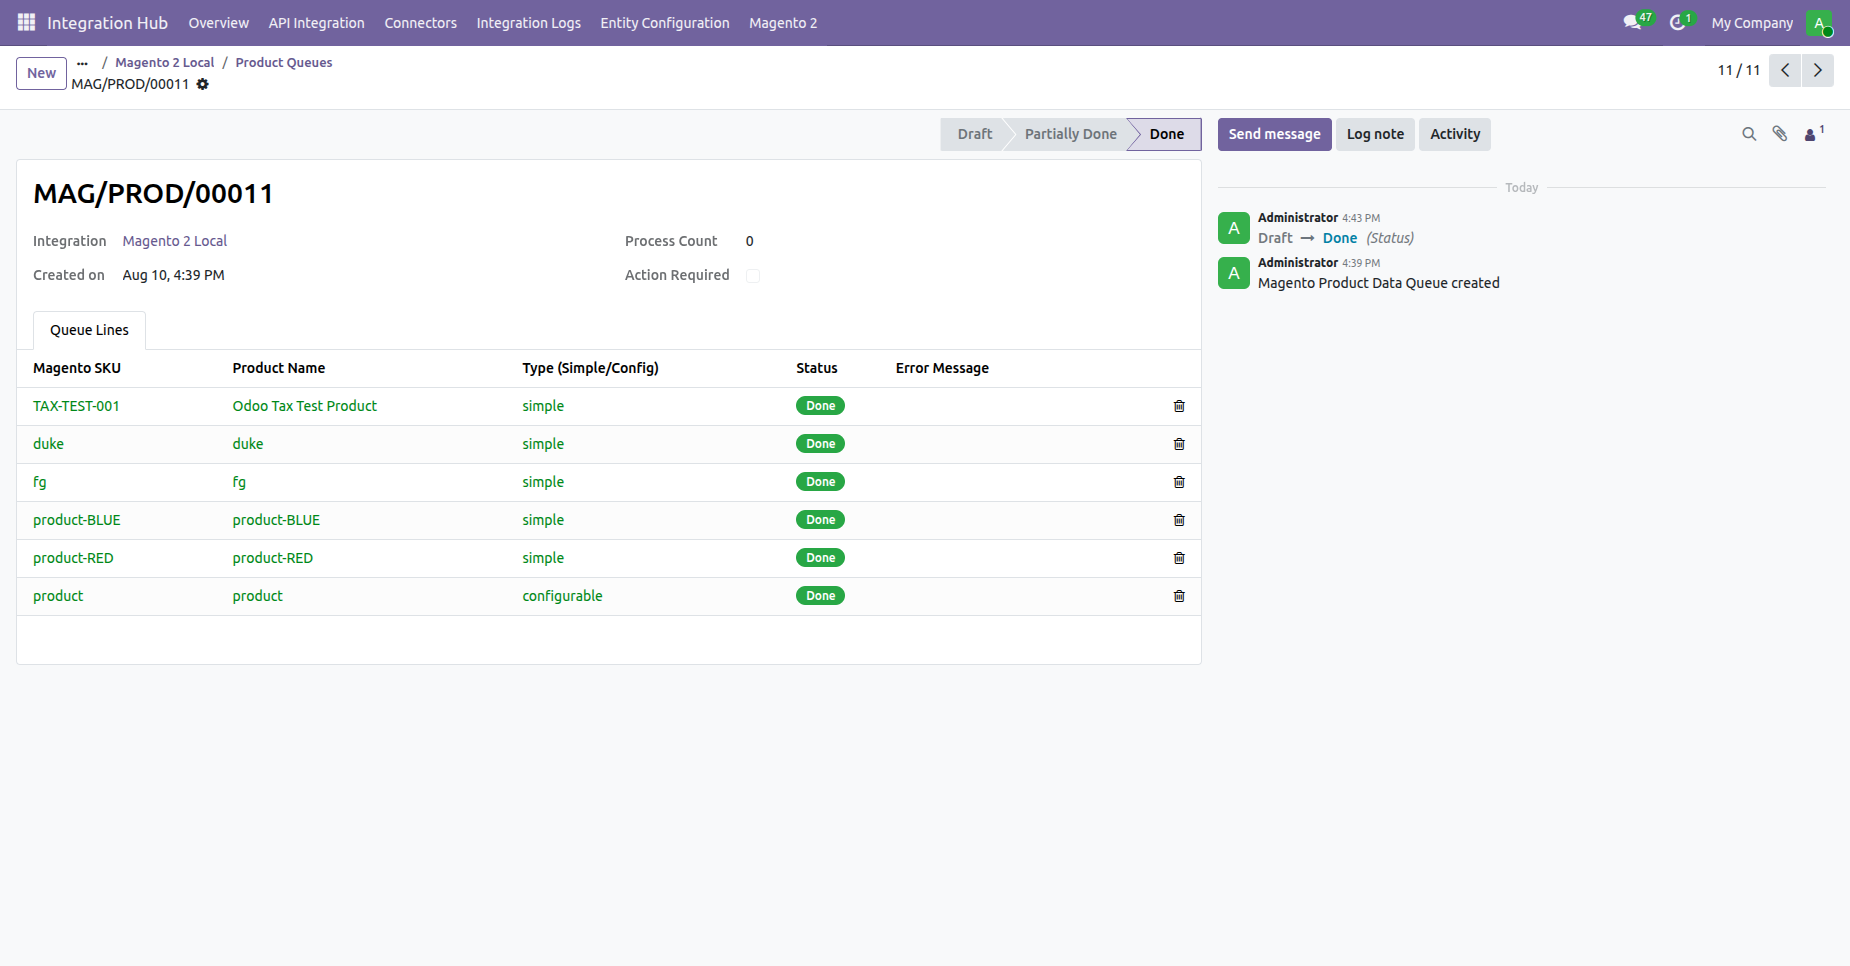Go to previous record arrow

pyautogui.click(x=1785, y=70)
